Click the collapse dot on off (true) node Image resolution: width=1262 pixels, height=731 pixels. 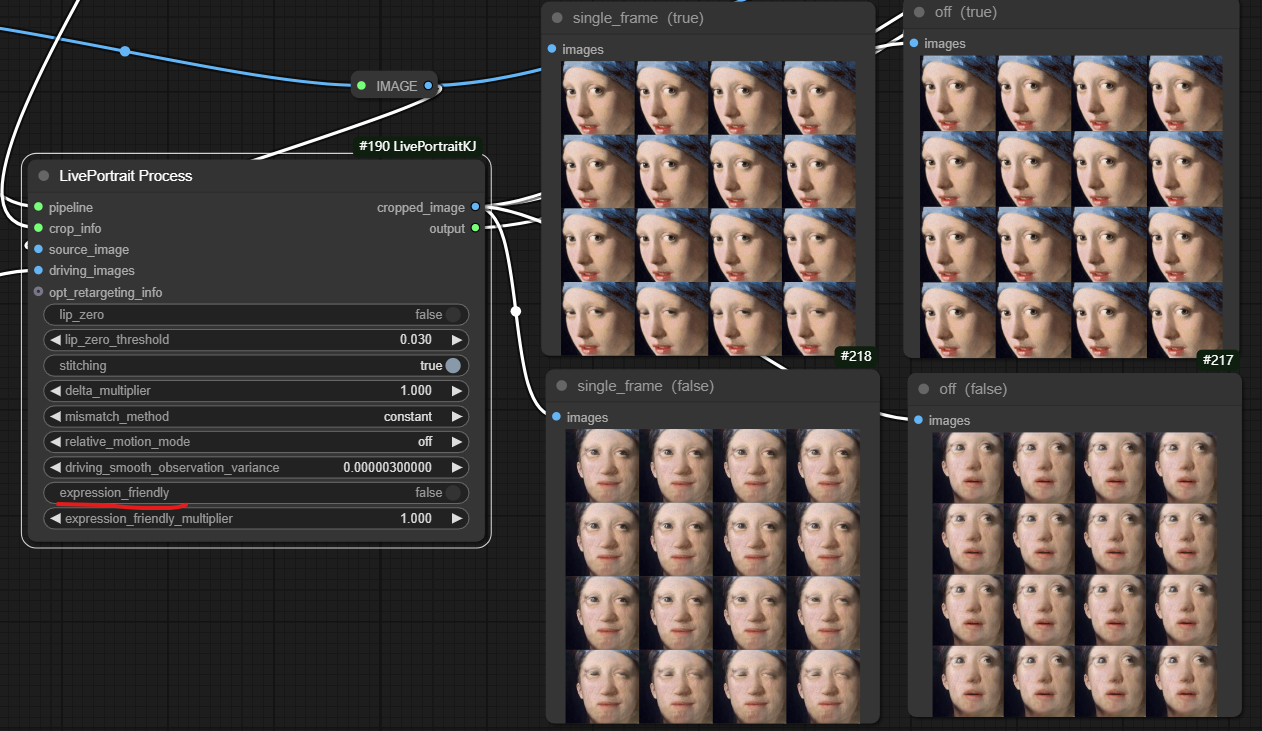(x=919, y=13)
